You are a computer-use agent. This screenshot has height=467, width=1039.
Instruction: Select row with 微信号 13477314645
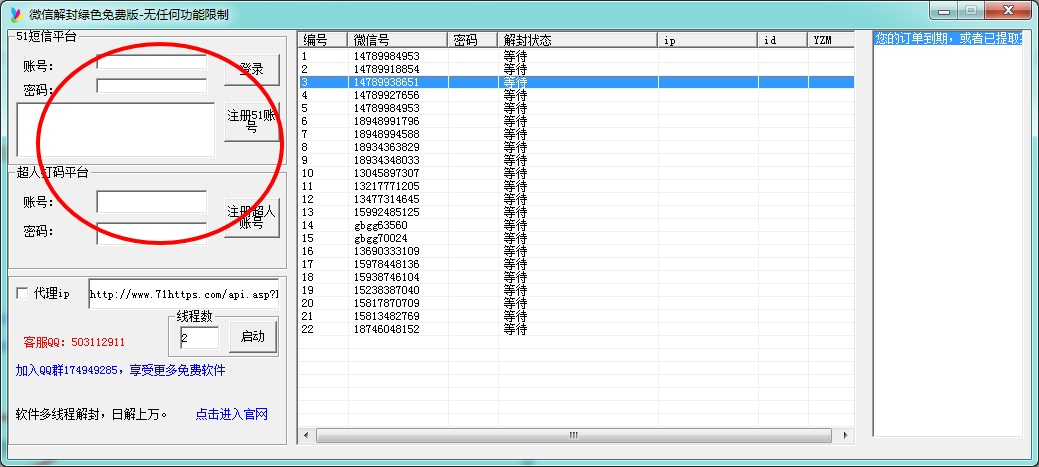tap(576, 199)
